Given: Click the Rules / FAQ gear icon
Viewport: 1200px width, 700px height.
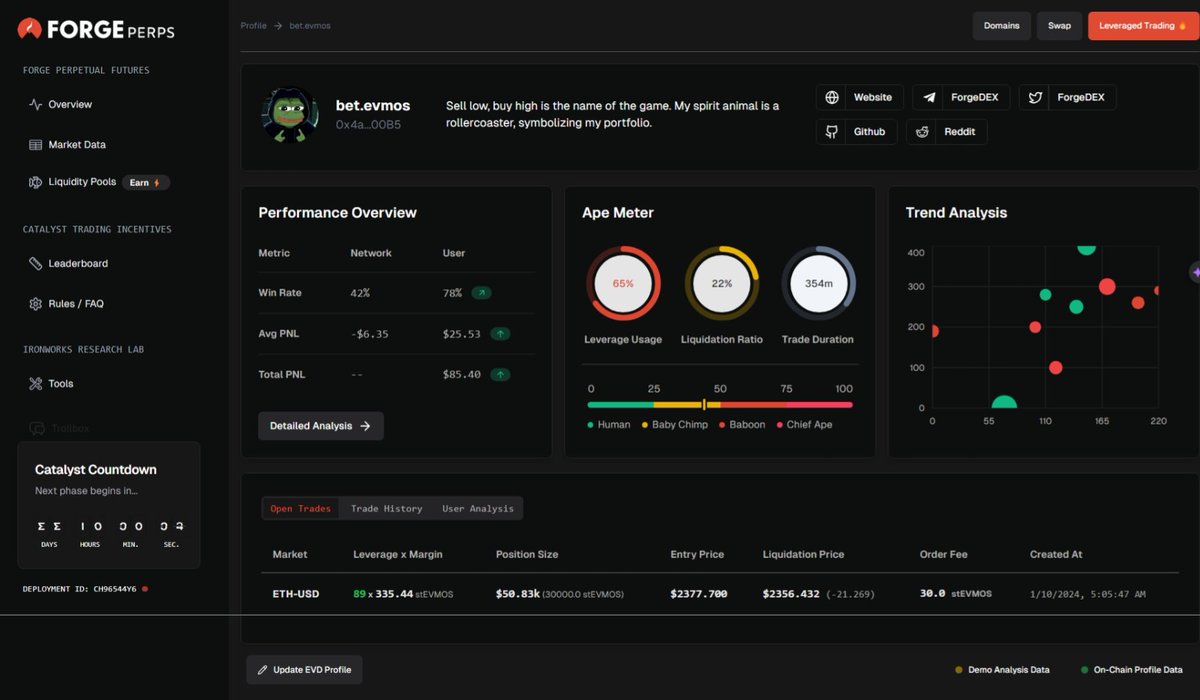Looking at the screenshot, I should point(36,303).
